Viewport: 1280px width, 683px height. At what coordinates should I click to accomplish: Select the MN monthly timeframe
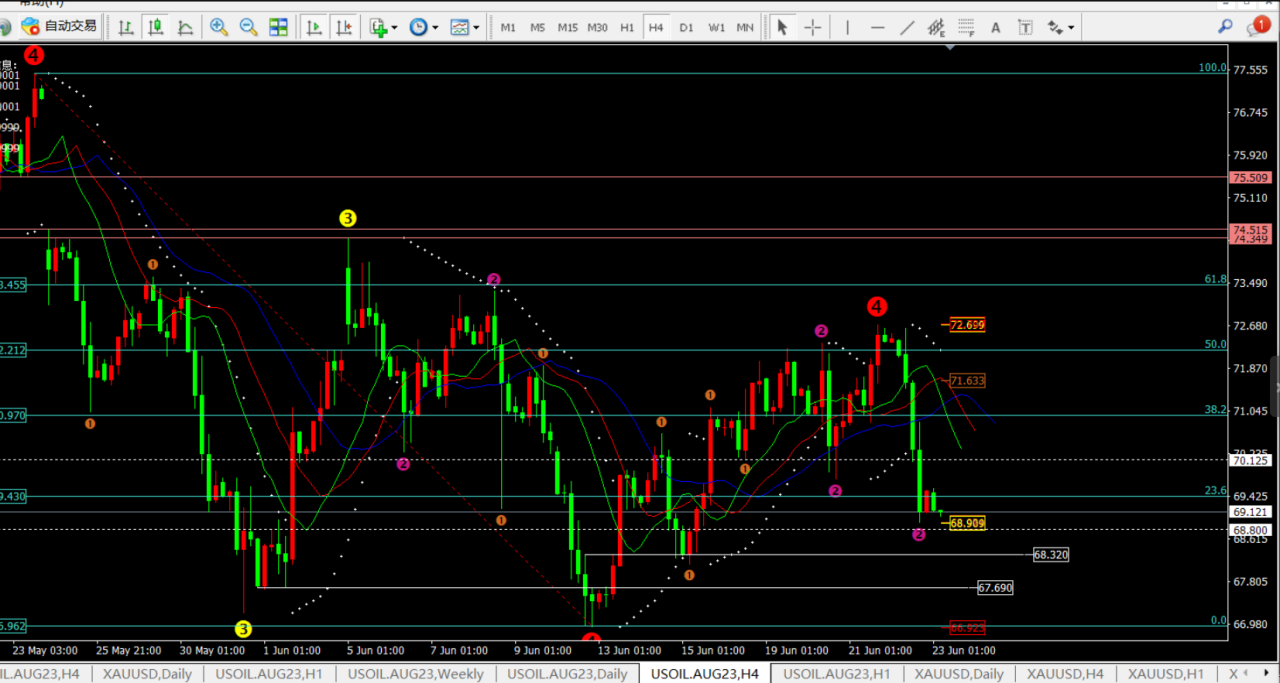(x=745, y=27)
